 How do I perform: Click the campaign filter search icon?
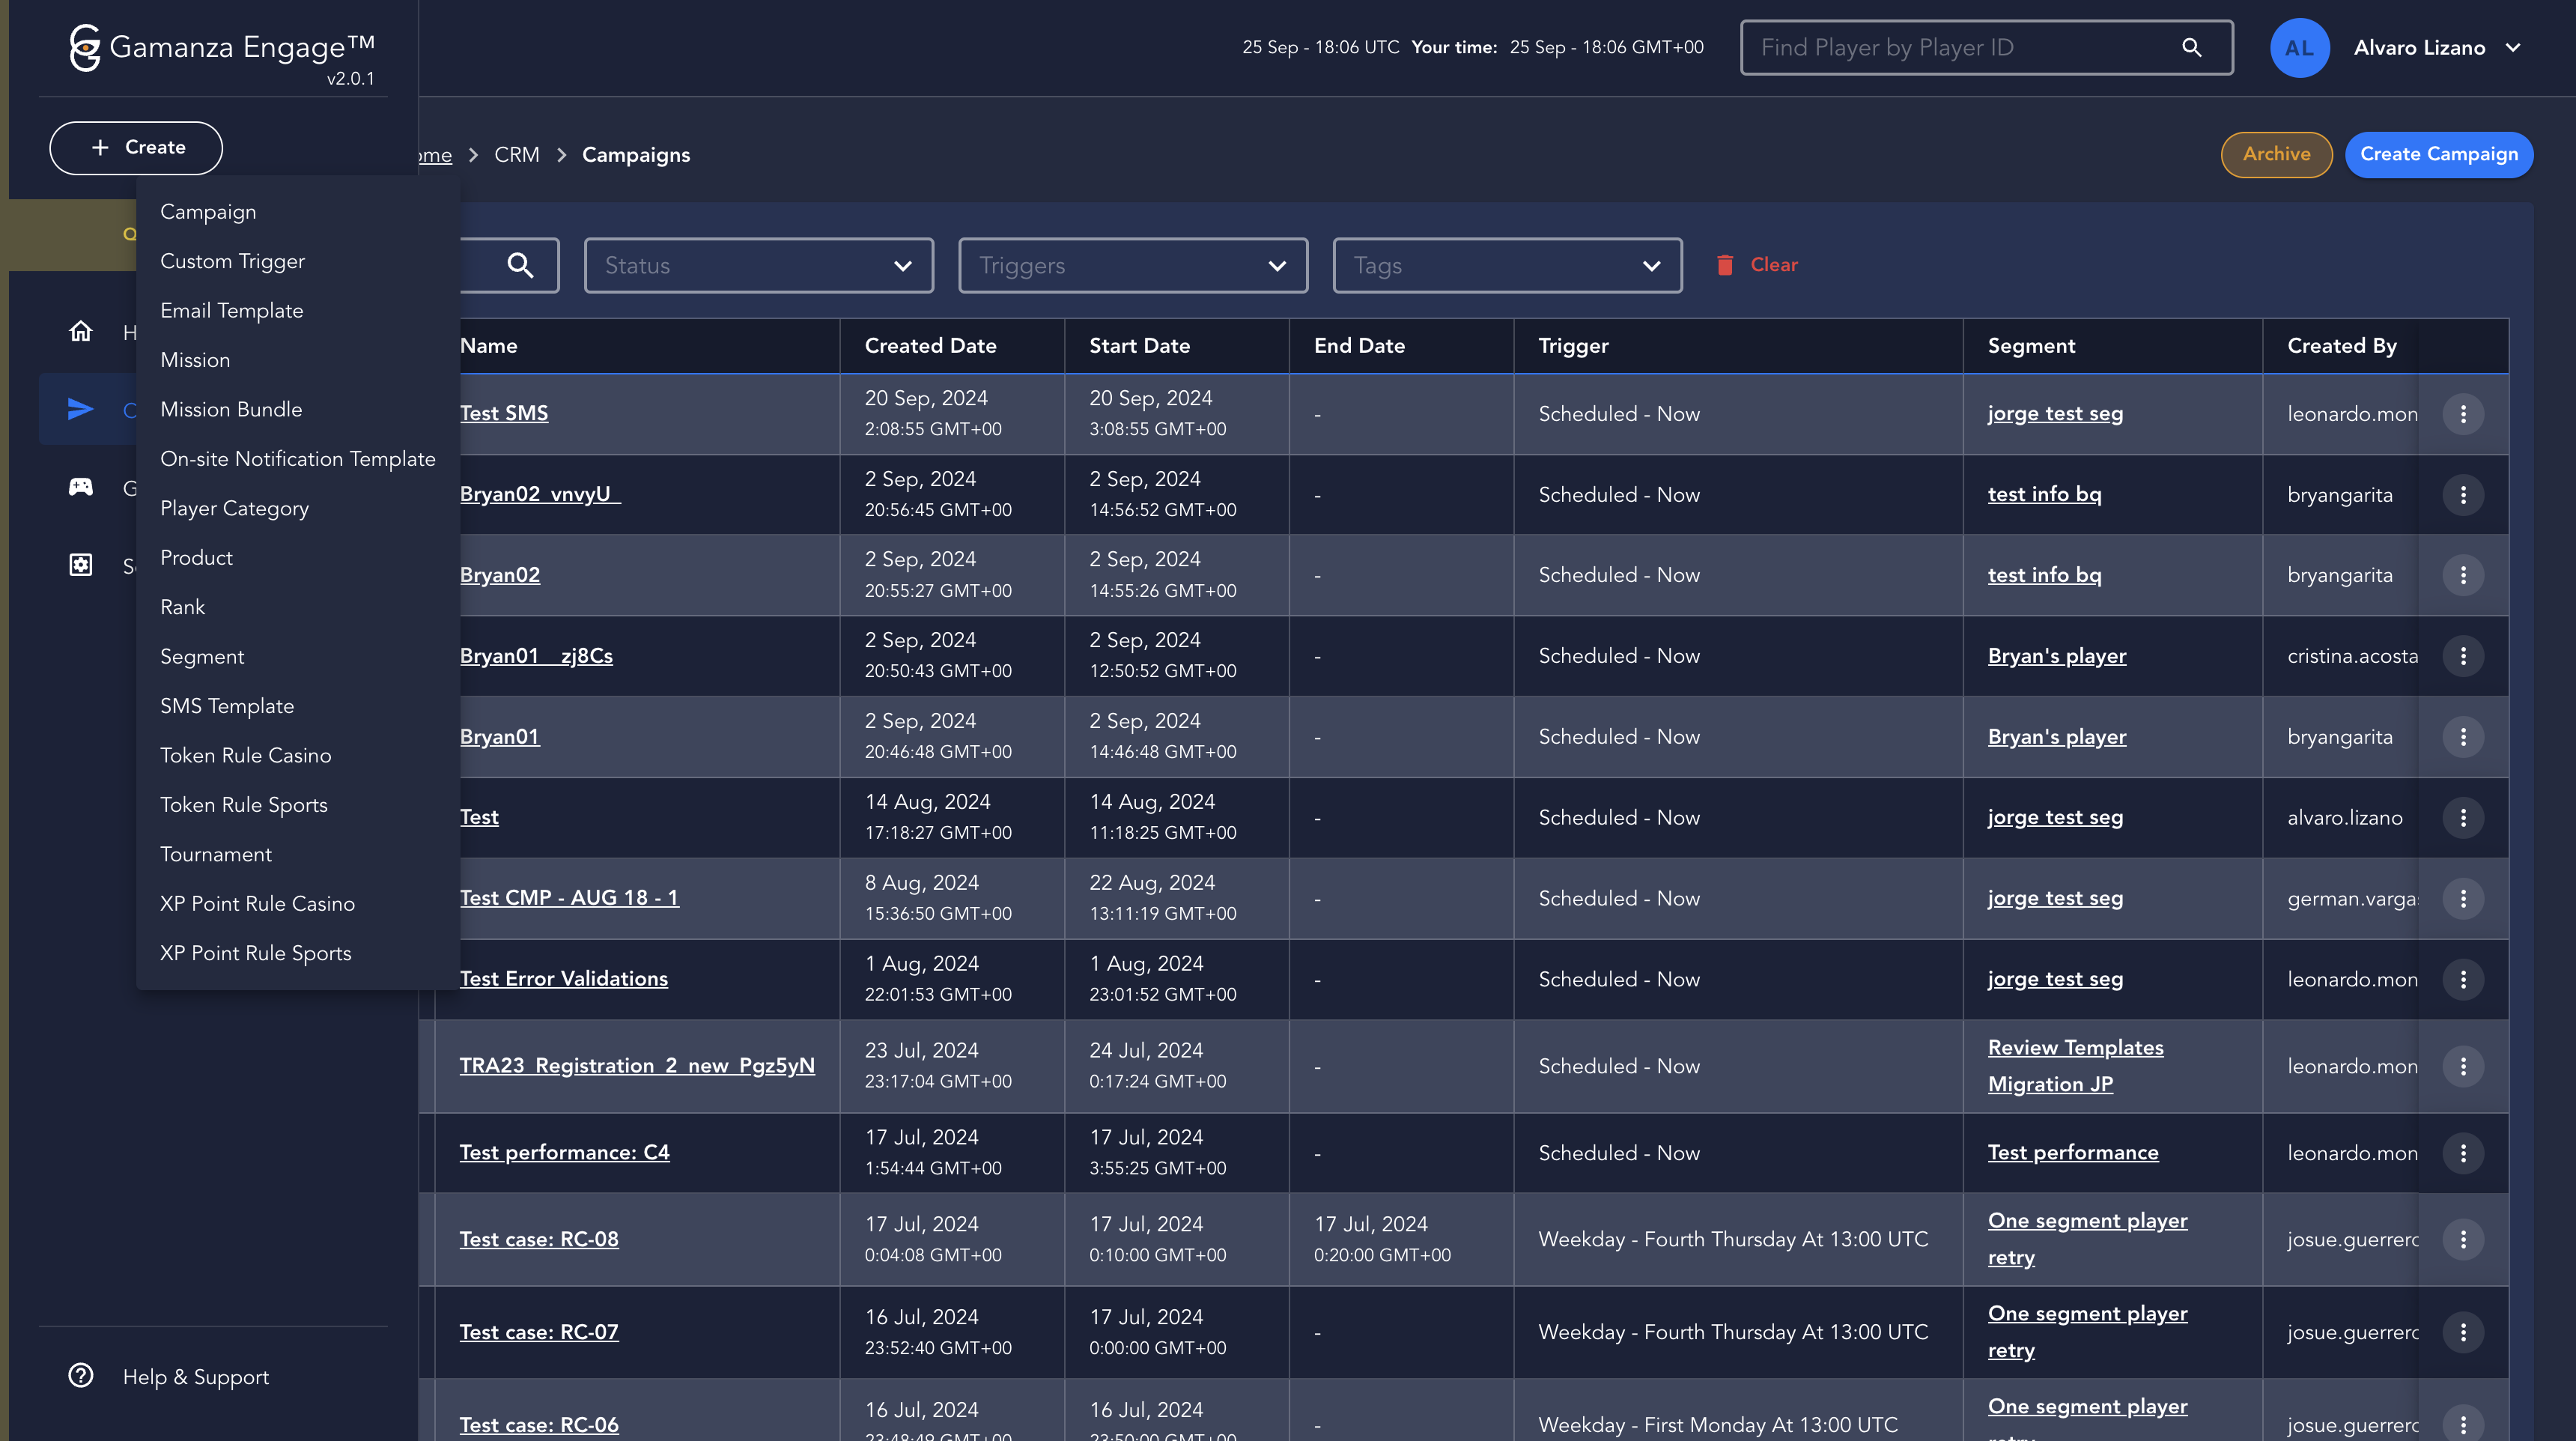(520, 265)
